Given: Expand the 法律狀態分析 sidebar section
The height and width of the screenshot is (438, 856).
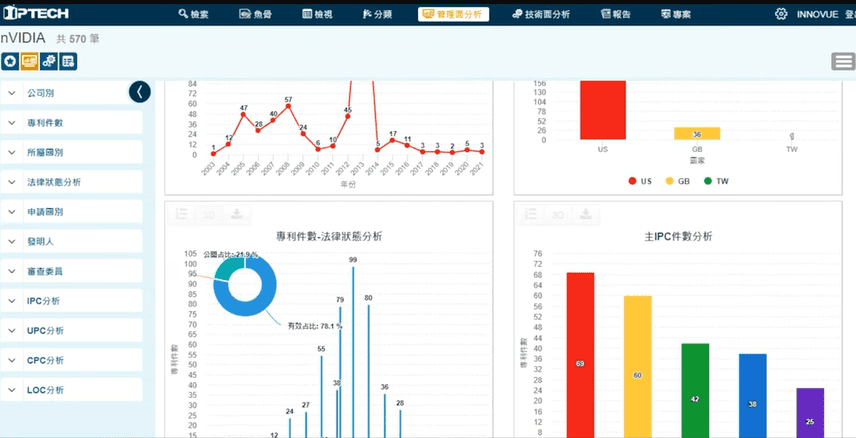Looking at the screenshot, I should 70,182.
